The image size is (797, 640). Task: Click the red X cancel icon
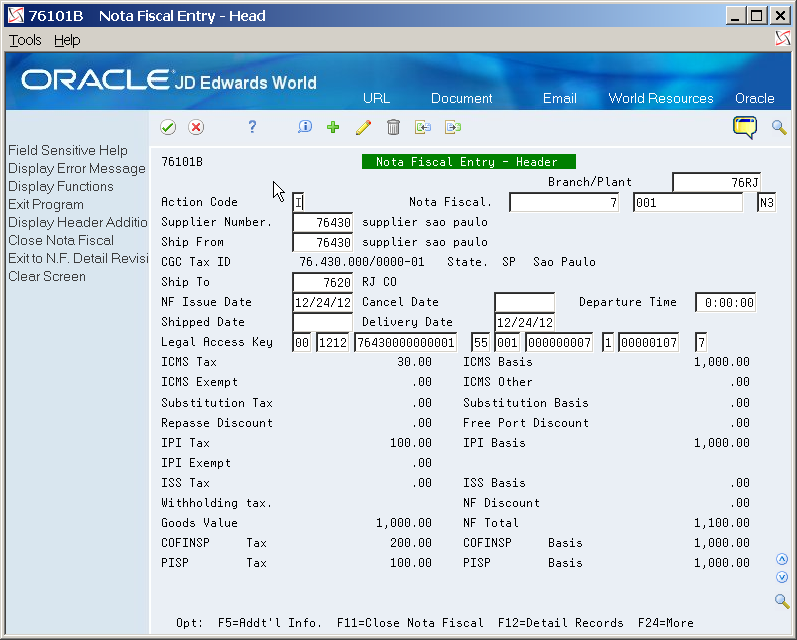[x=196, y=127]
